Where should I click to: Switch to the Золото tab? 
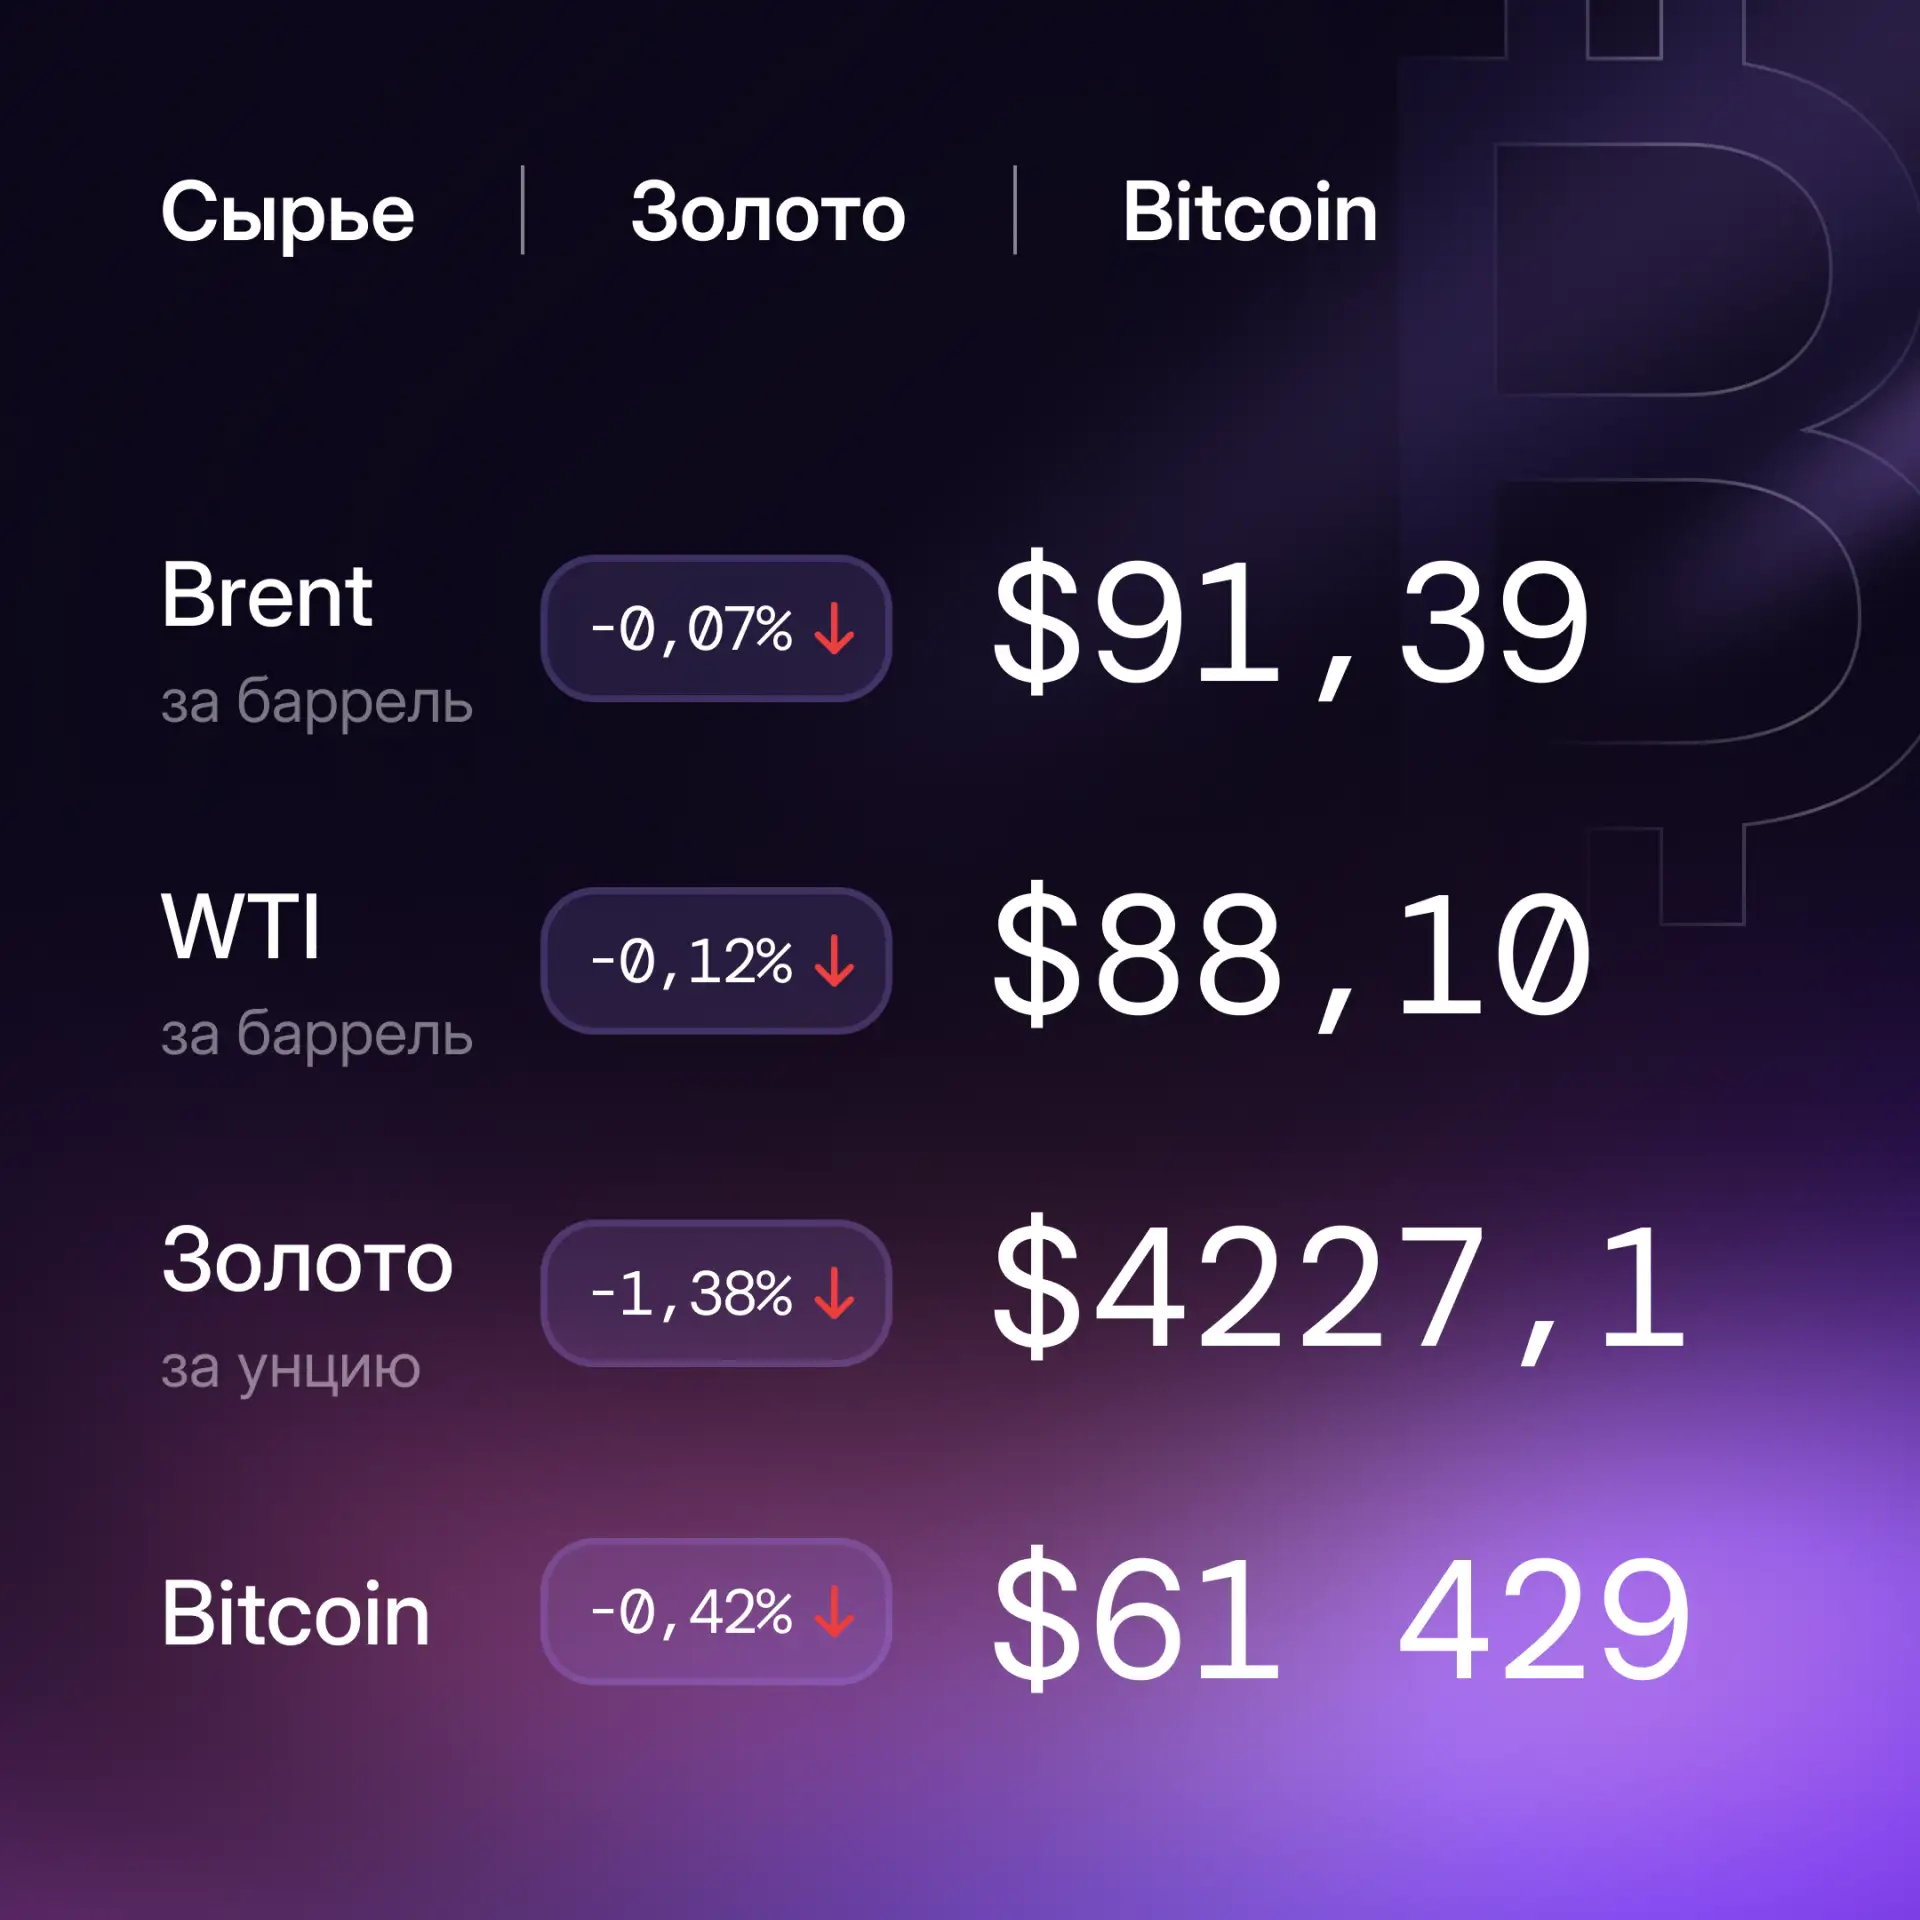point(768,212)
